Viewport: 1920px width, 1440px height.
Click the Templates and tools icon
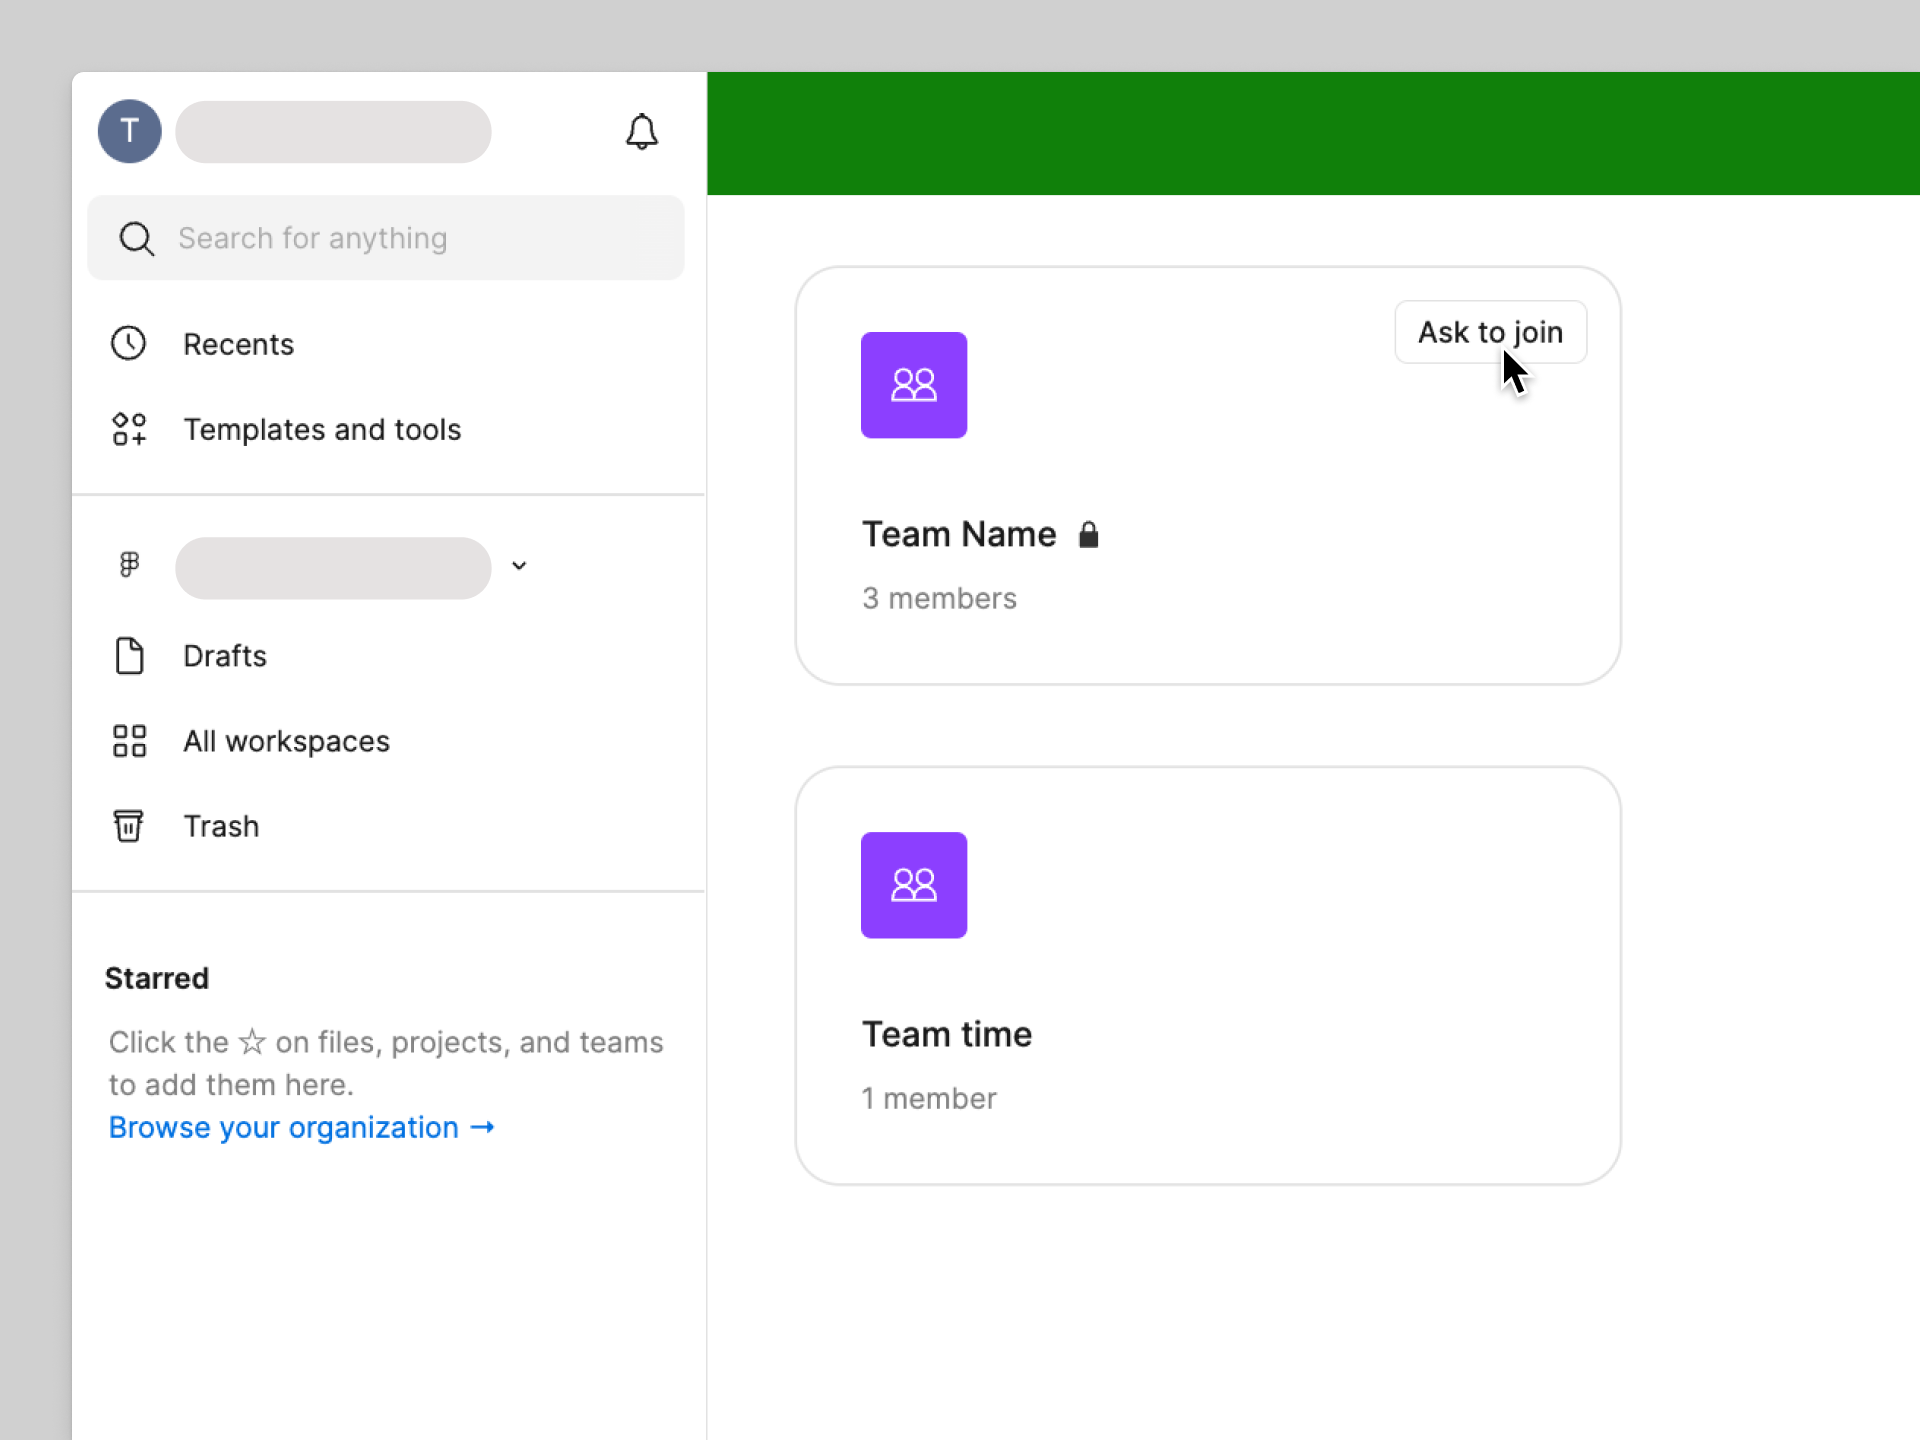[129, 429]
